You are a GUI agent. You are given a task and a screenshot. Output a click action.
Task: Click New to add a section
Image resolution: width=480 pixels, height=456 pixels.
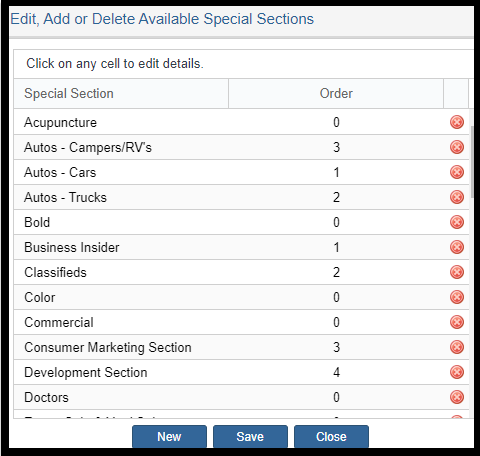(x=169, y=436)
